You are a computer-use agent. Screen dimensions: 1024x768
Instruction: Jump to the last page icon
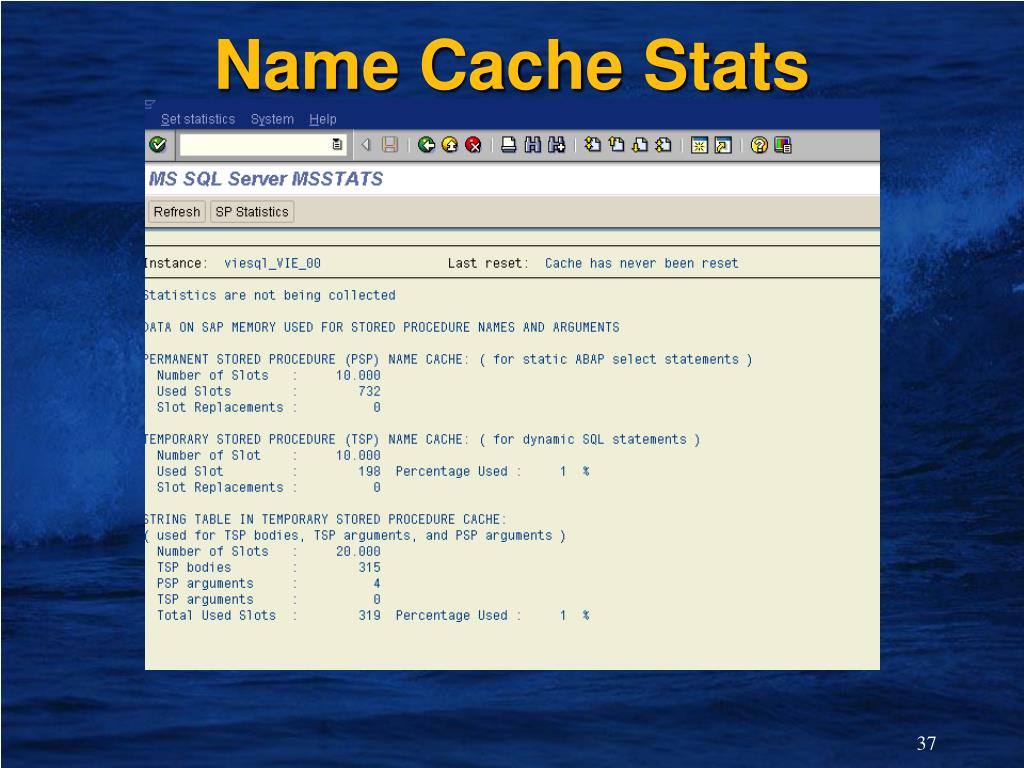point(664,144)
